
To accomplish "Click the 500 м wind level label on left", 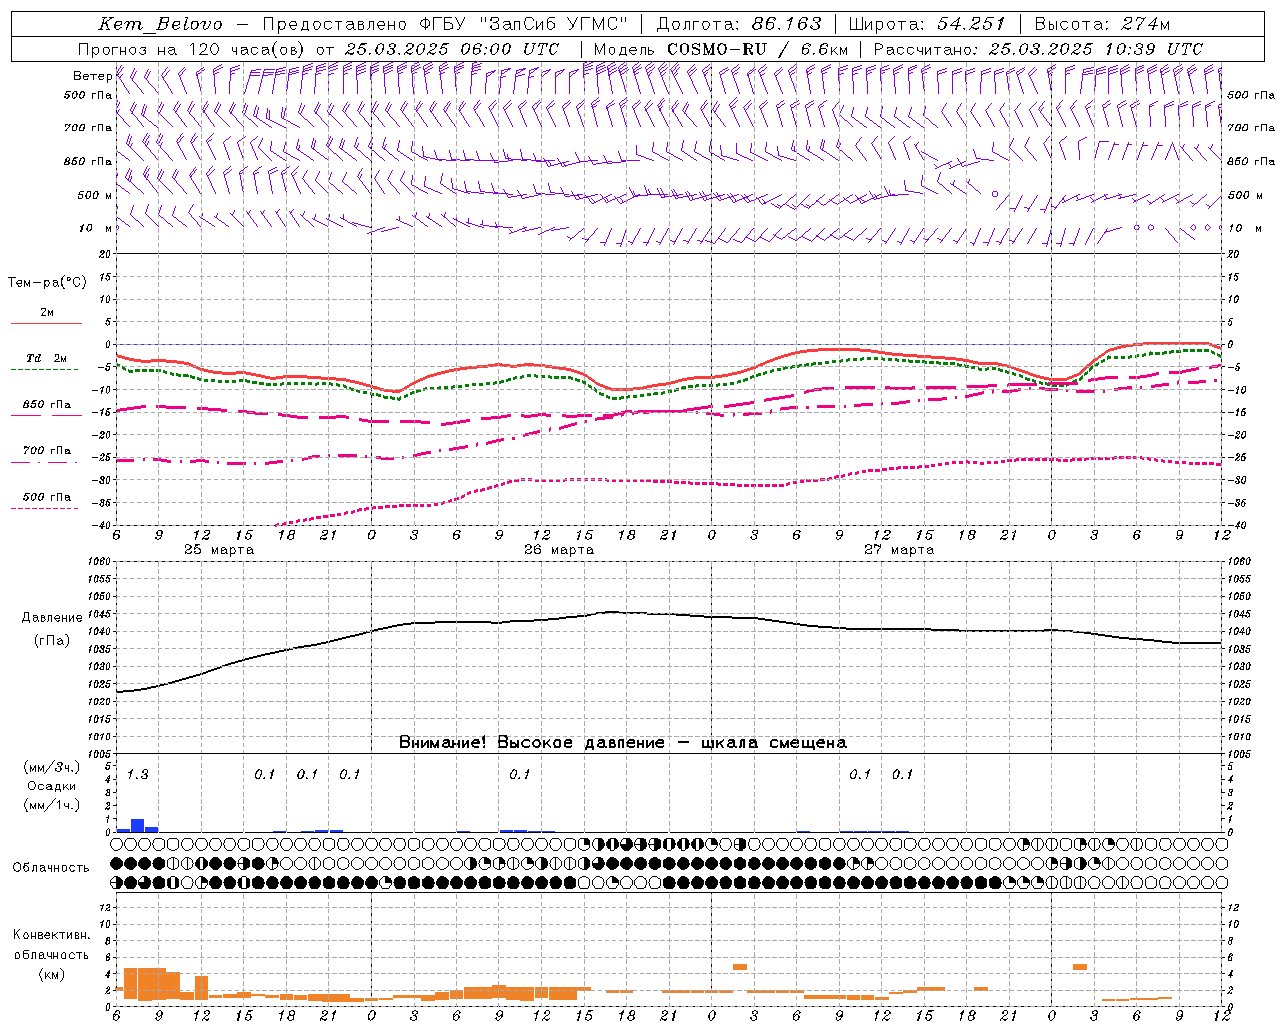I will click(95, 195).
